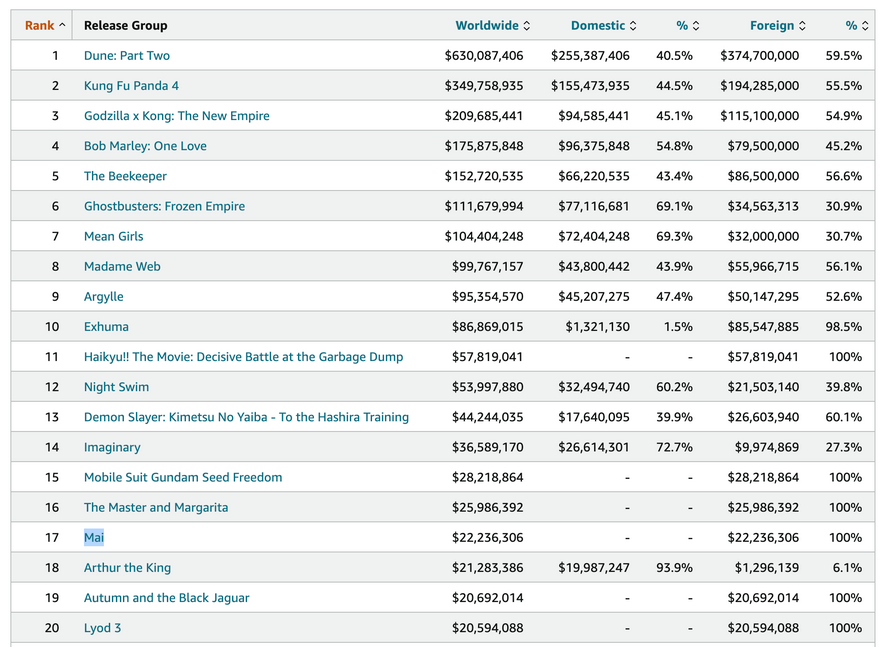This screenshot has width=880, height=647.
Task: Open Demon Slayer: Kimetsu No Yaiba link
Action: click(246, 417)
